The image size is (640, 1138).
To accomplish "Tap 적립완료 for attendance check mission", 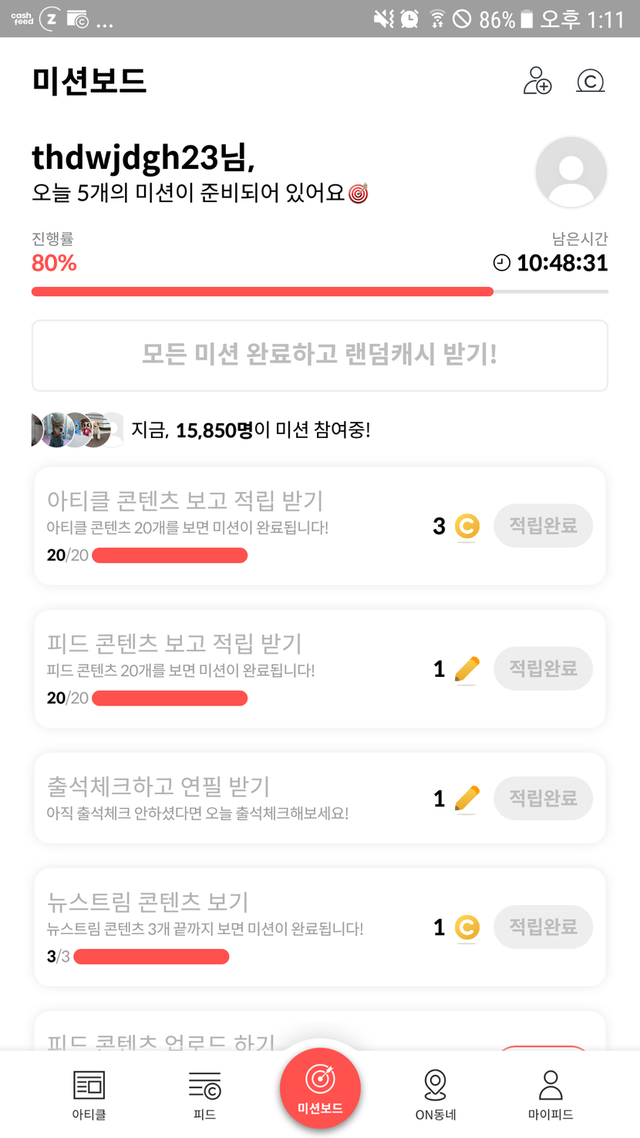I will pyautogui.click(x=543, y=798).
